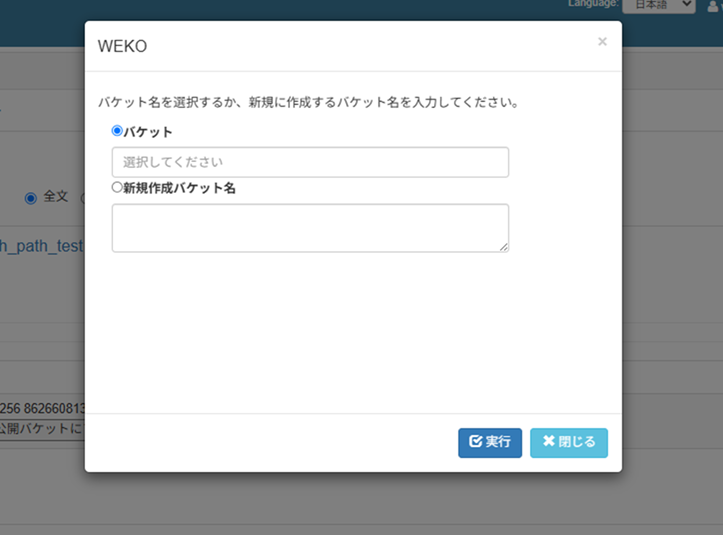
Task: Click the user account icon in the header
Action: coord(712,5)
